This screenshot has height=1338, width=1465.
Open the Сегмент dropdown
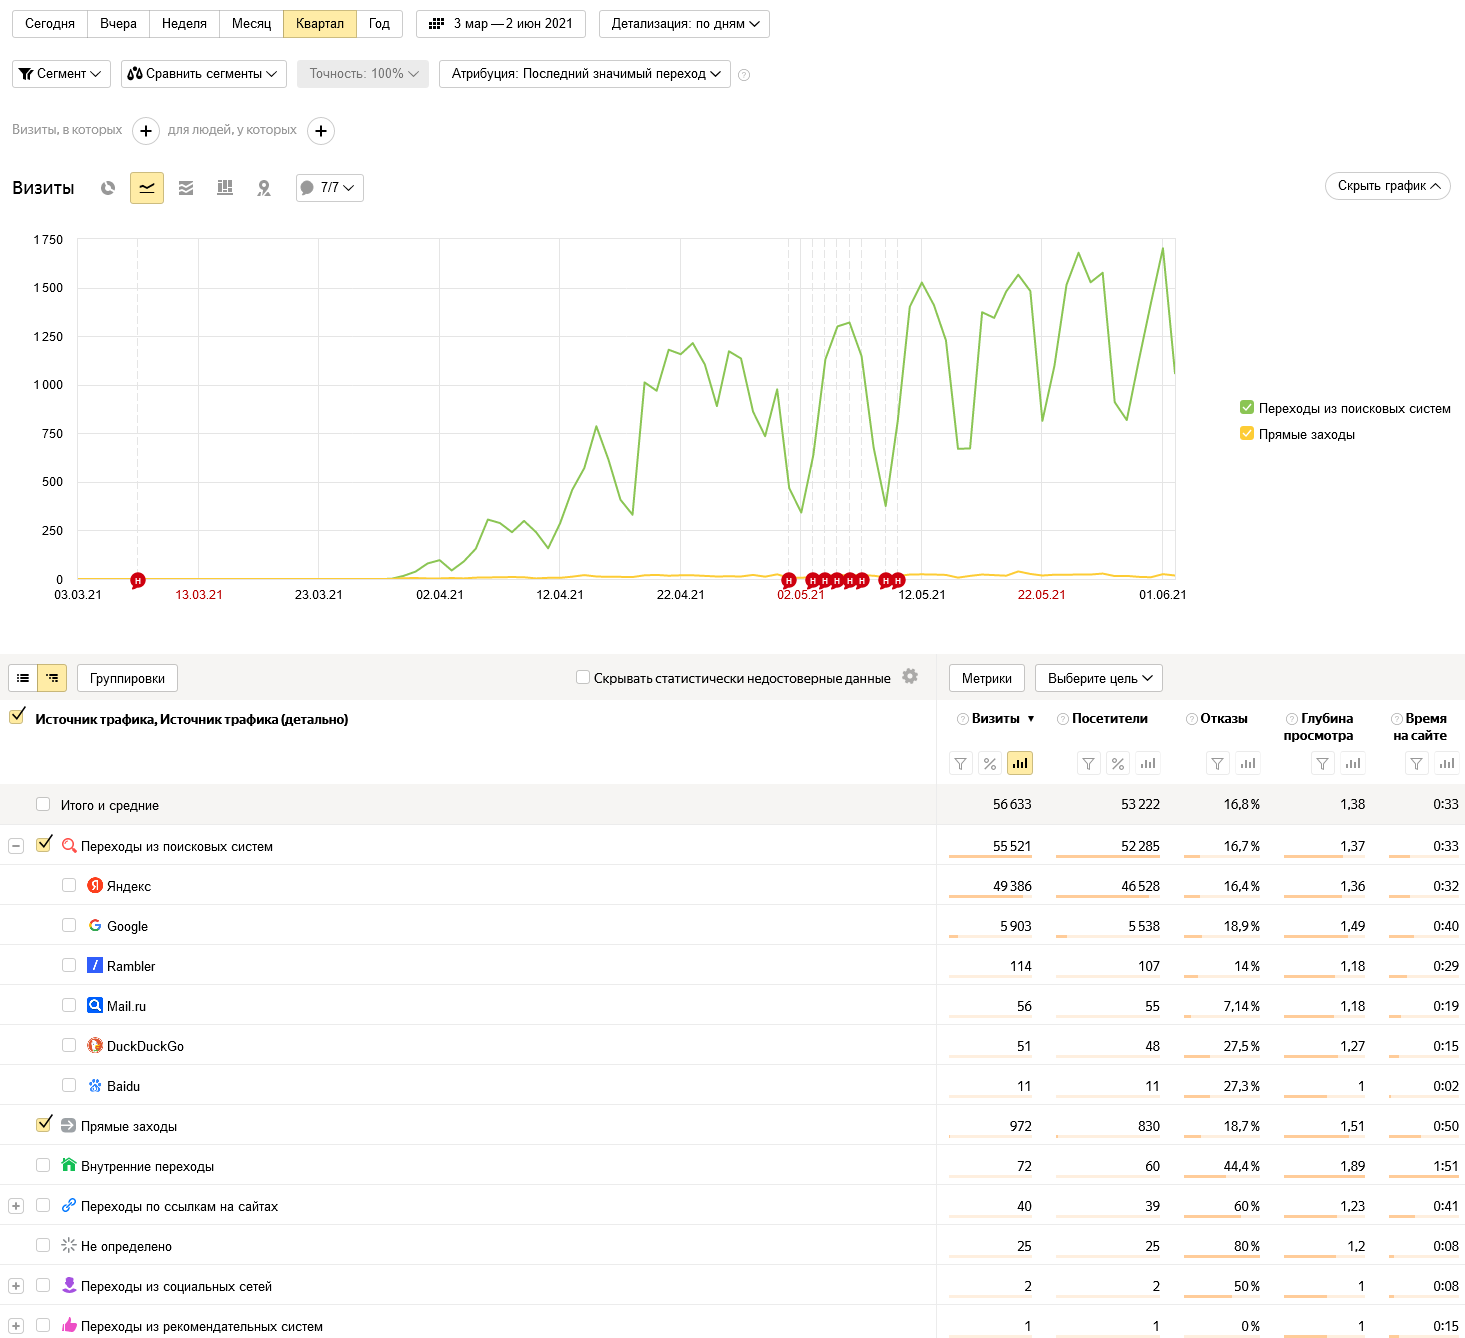pyautogui.click(x=61, y=74)
